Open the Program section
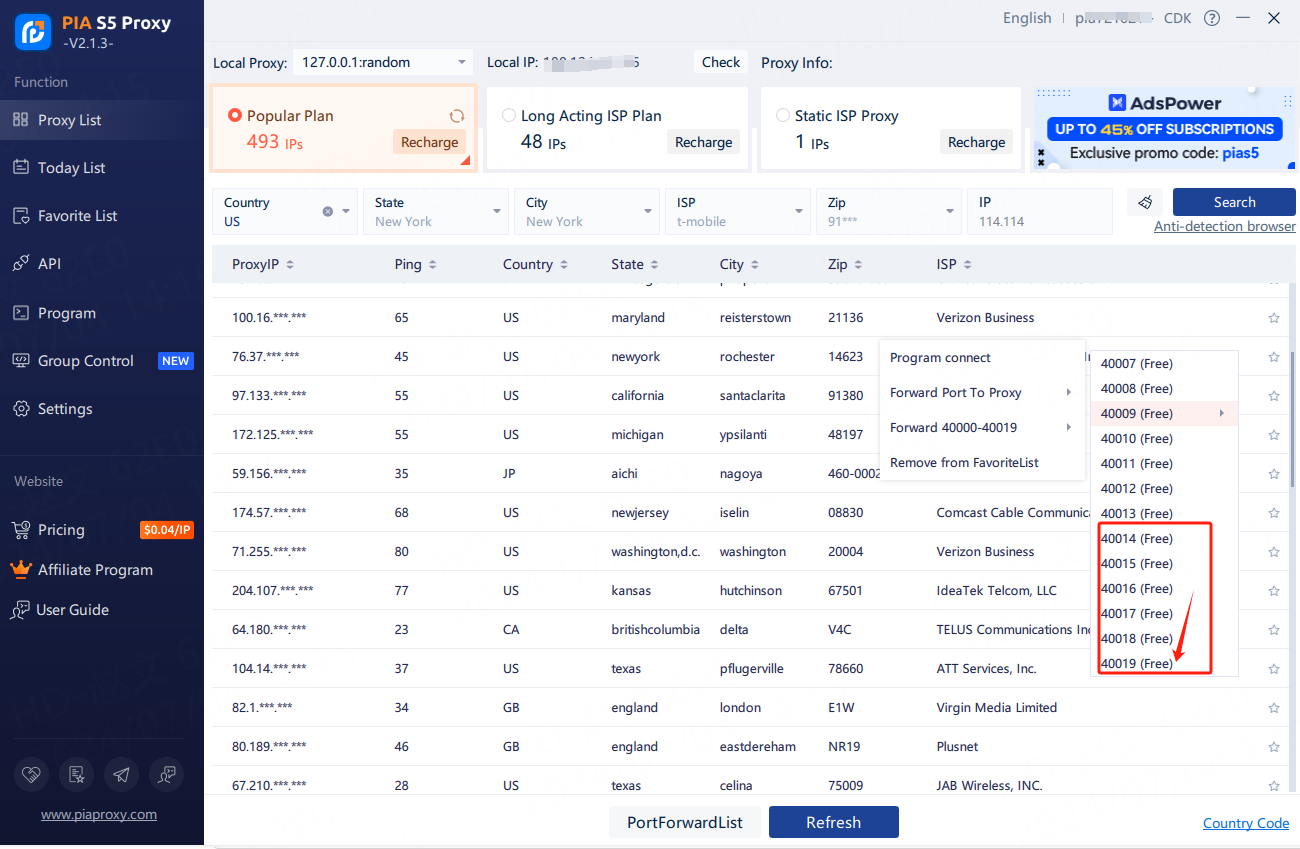The width and height of the screenshot is (1300, 849). [x=102, y=313]
